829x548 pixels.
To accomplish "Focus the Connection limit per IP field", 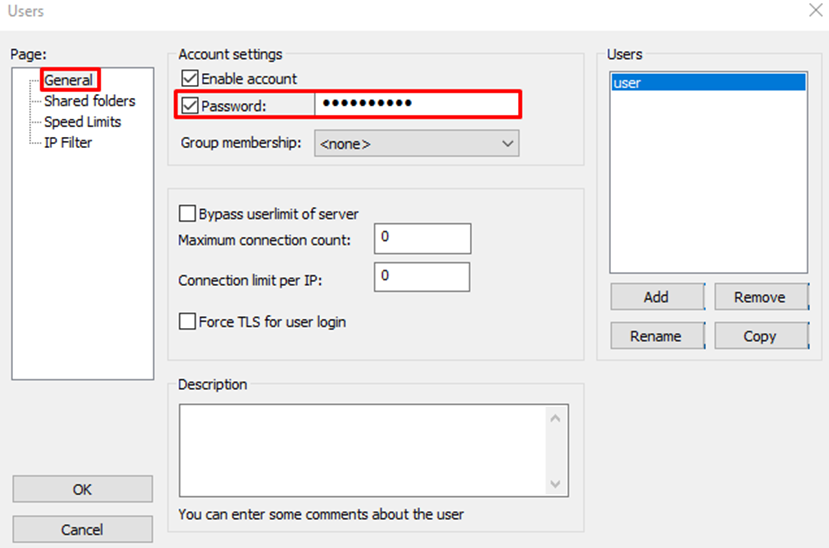I will pos(421,277).
